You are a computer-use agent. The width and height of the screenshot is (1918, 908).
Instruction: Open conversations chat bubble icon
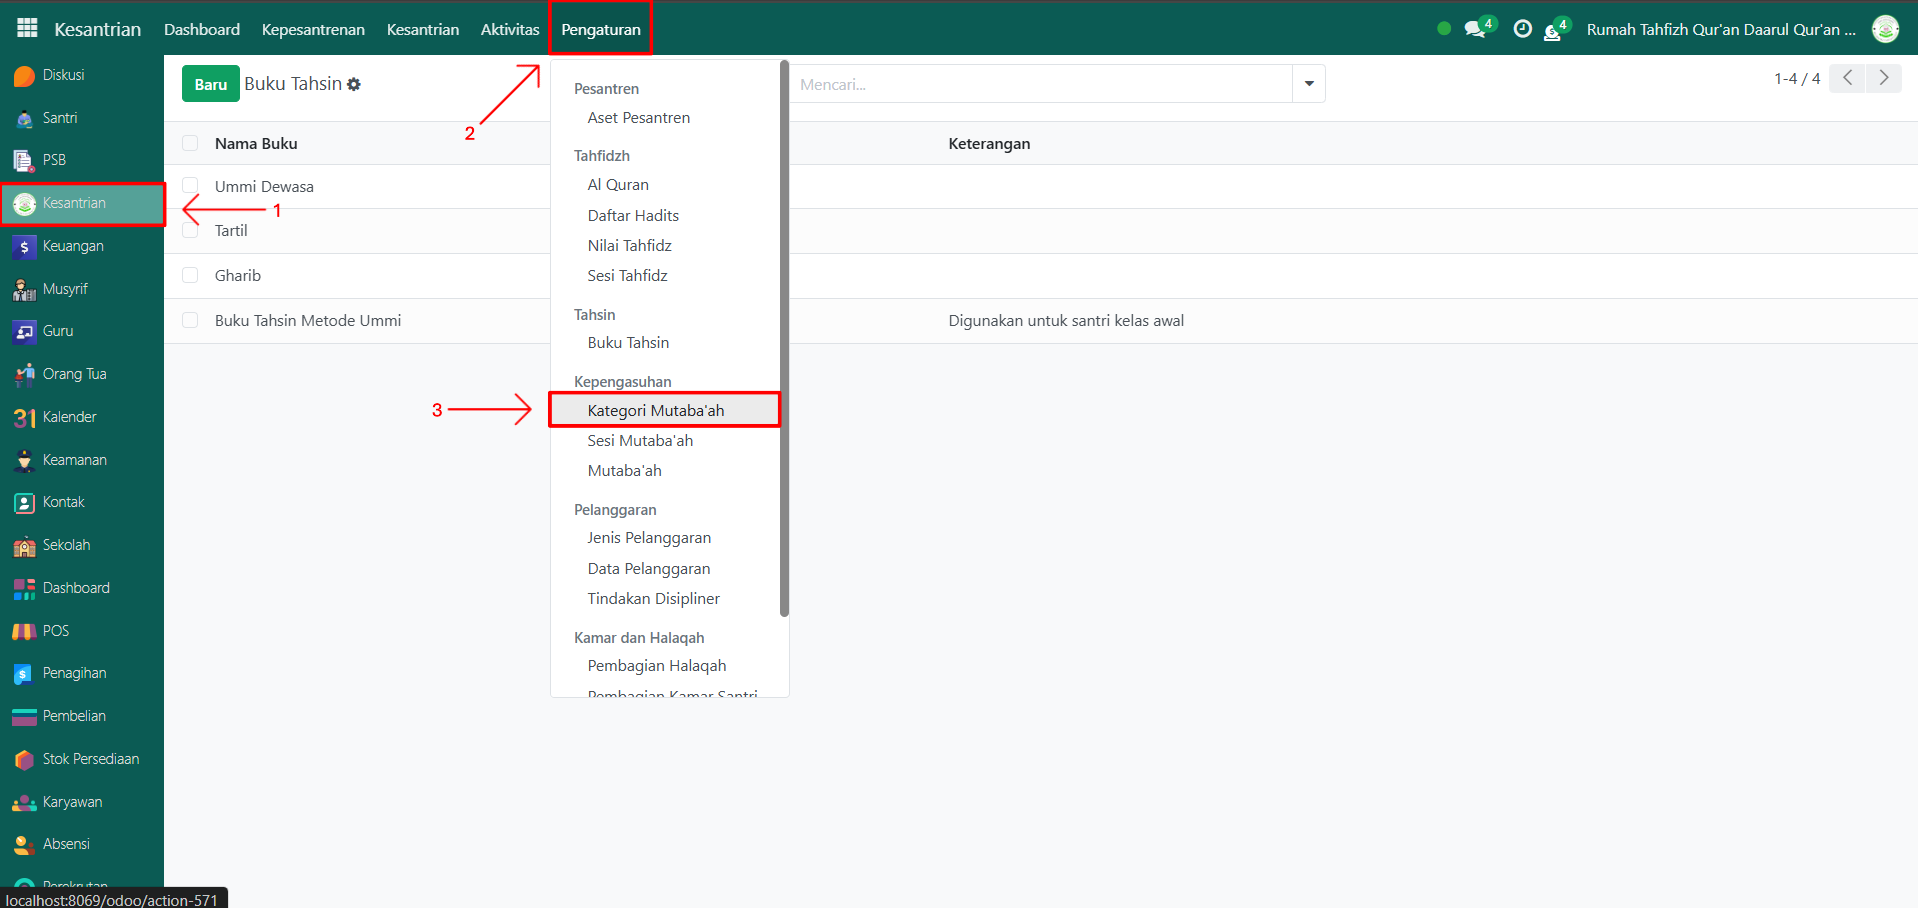coord(1475,29)
